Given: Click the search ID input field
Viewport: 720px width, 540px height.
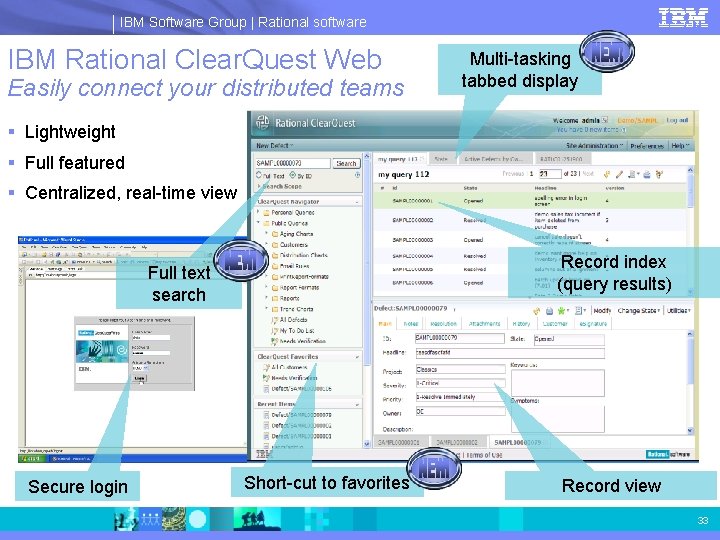Looking at the screenshot, I should pos(292,163).
